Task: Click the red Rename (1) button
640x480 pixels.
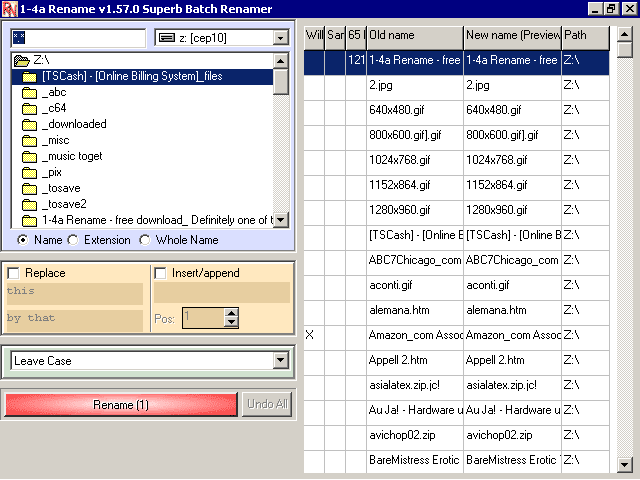Action: point(121,404)
